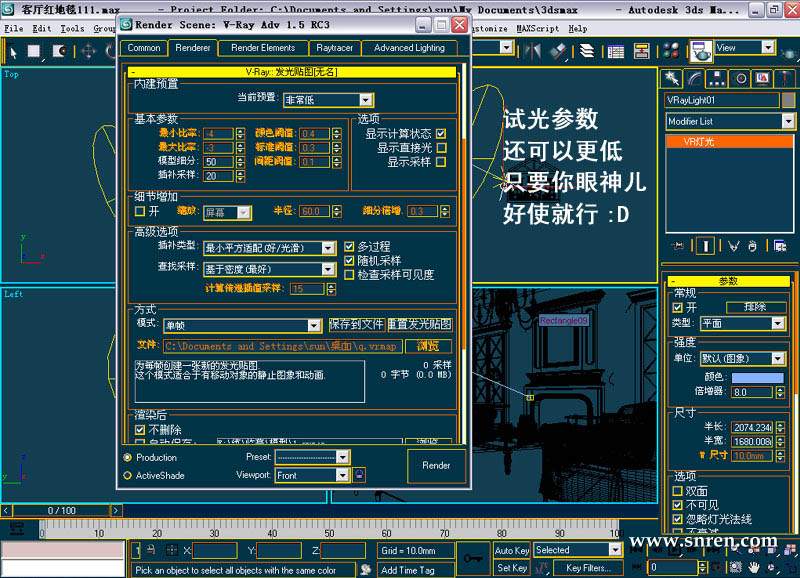
Task: Open the 当前预置 preset dropdown
Action: coord(328,100)
